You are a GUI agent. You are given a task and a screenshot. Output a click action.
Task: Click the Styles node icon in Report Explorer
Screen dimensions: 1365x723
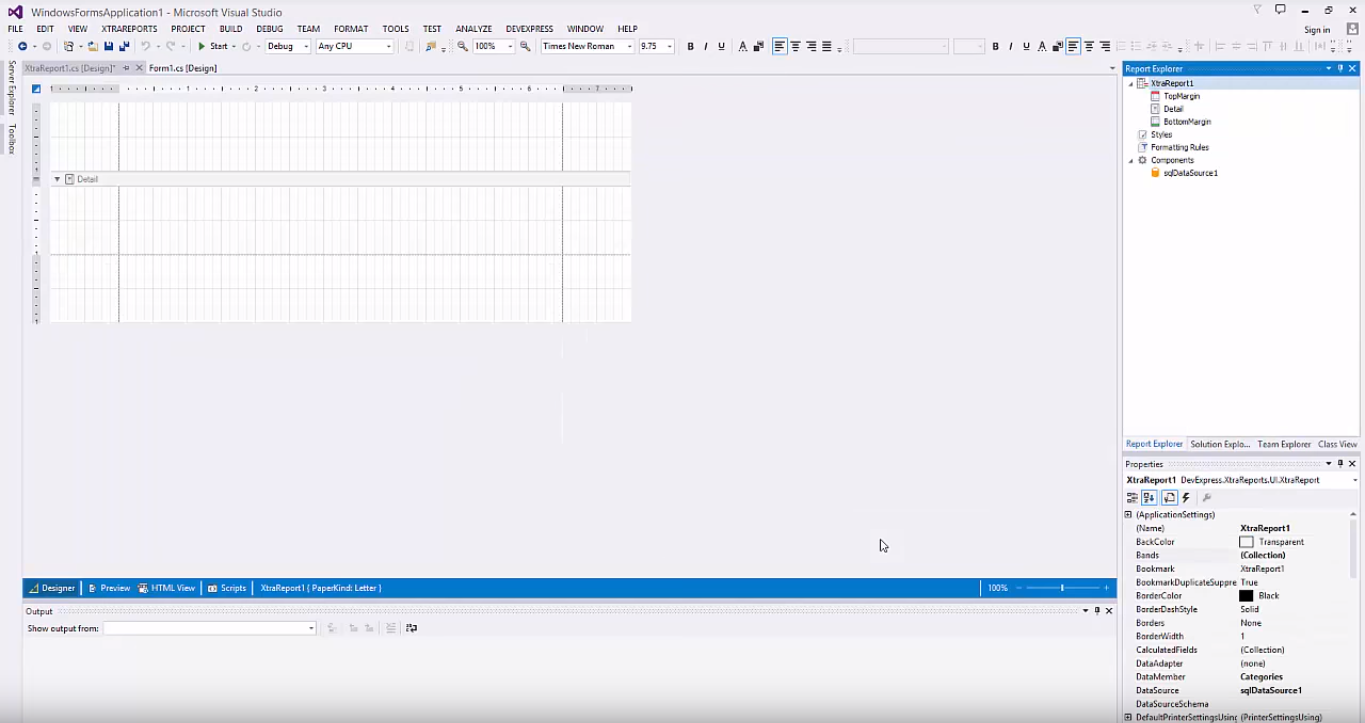(x=1143, y=134)
